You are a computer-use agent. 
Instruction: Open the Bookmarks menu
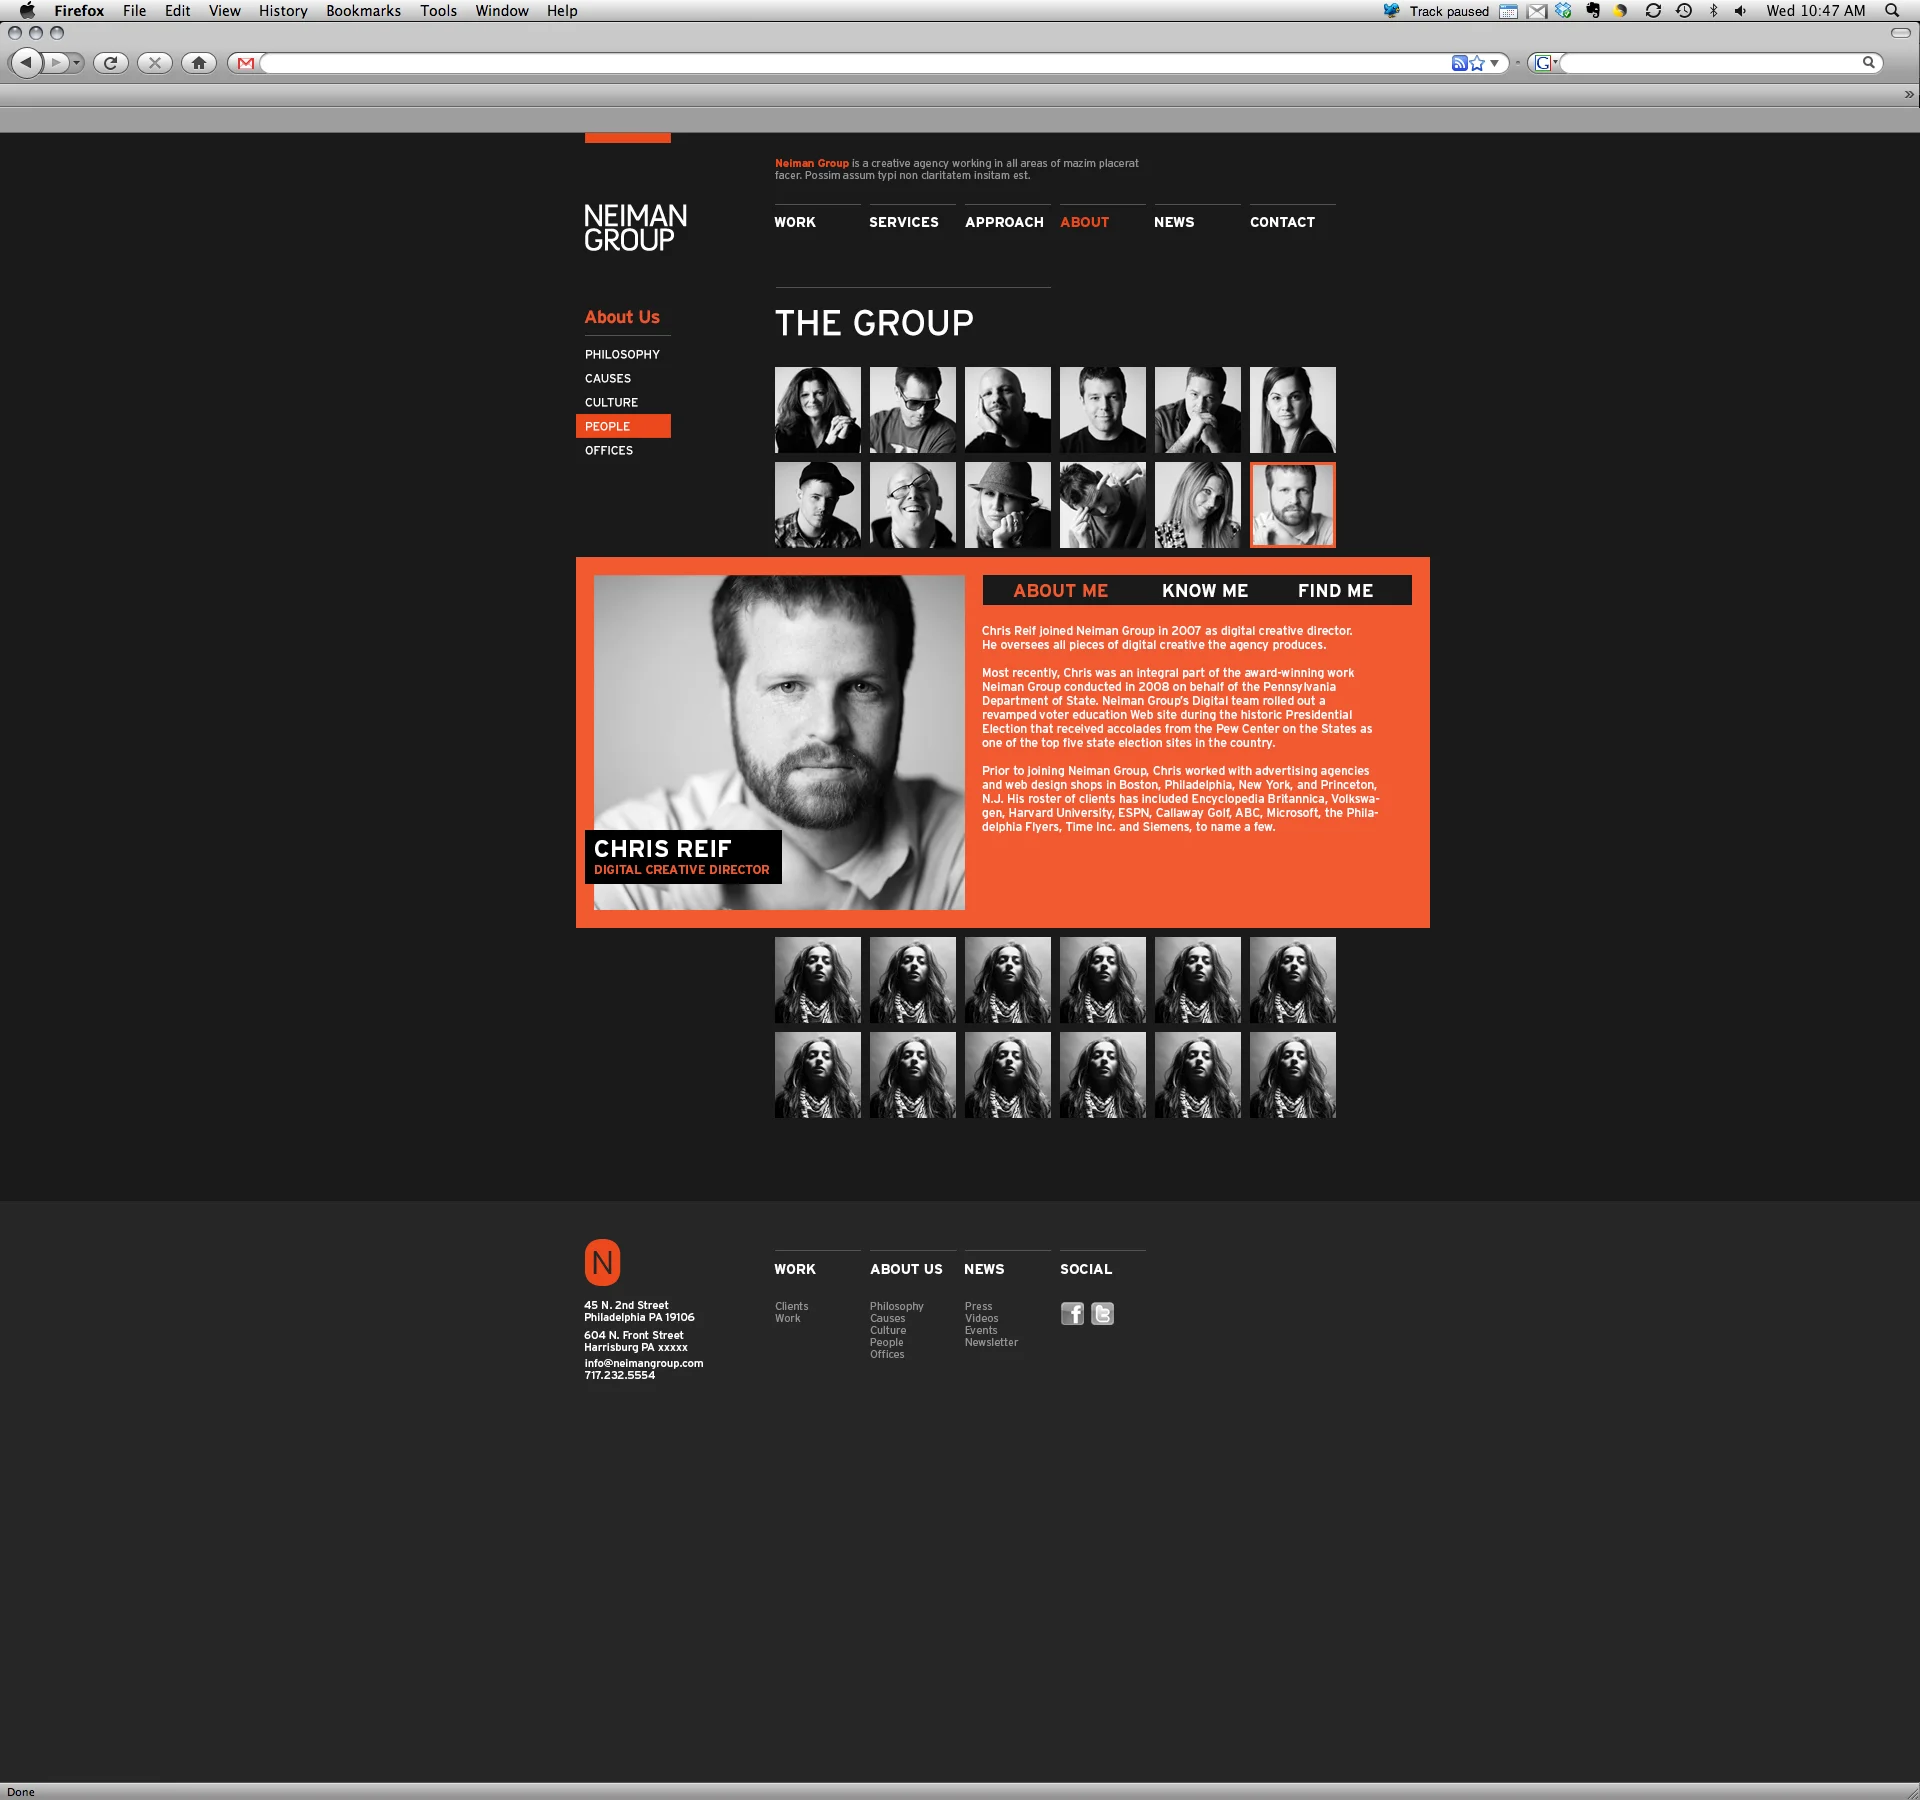[363, 10]
